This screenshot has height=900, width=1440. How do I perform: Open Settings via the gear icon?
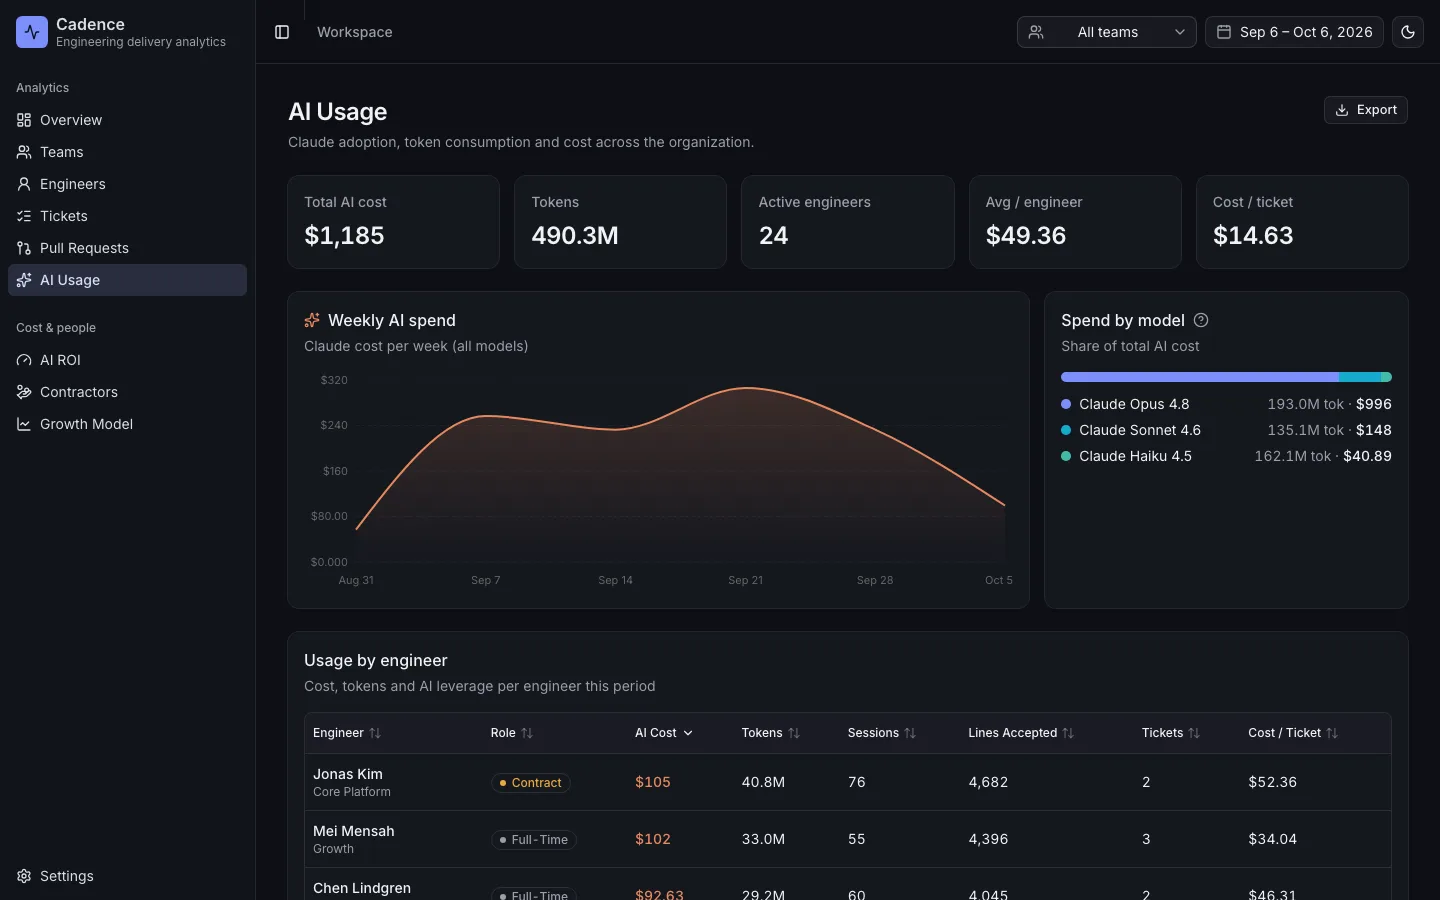[x=24, y=876]
